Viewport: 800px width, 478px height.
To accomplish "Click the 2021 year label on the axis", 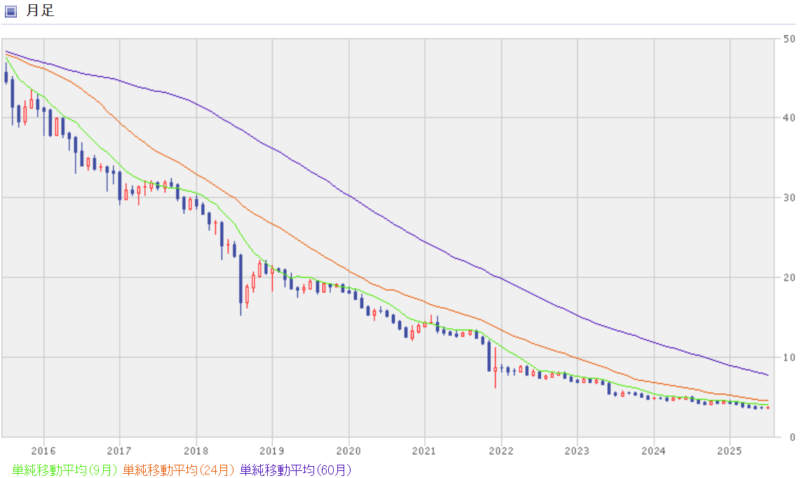I will click(424, 451).
